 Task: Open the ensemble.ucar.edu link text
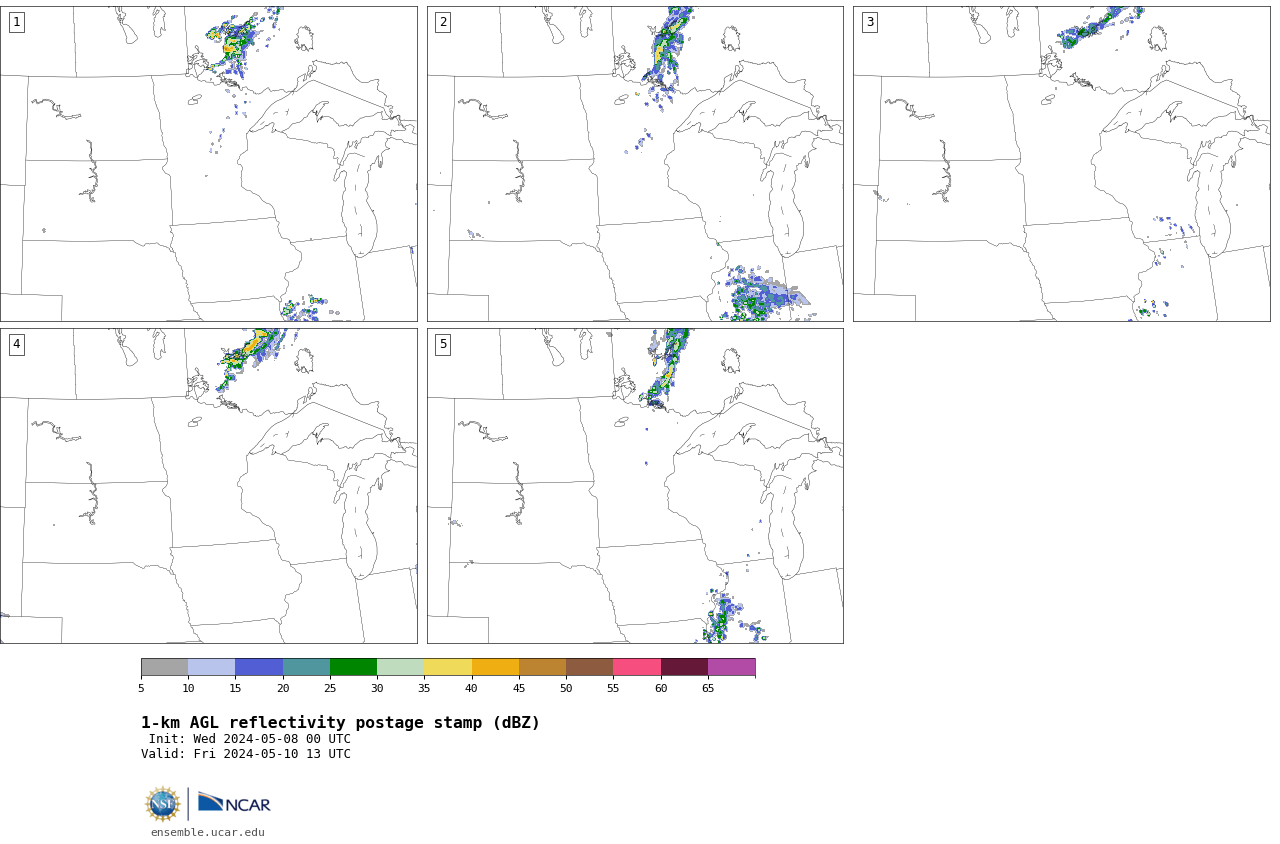pos(208,832)
